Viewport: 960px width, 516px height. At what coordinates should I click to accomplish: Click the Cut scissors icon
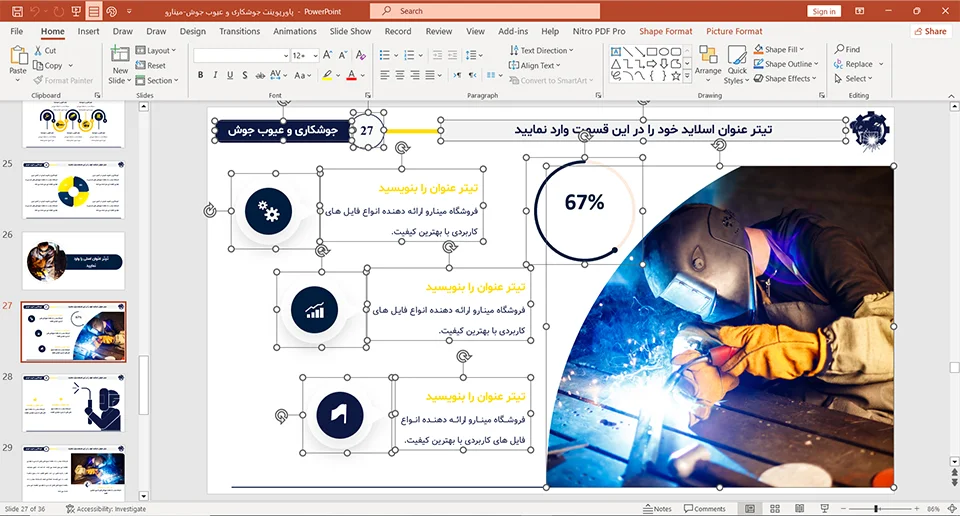coord(39,51)
